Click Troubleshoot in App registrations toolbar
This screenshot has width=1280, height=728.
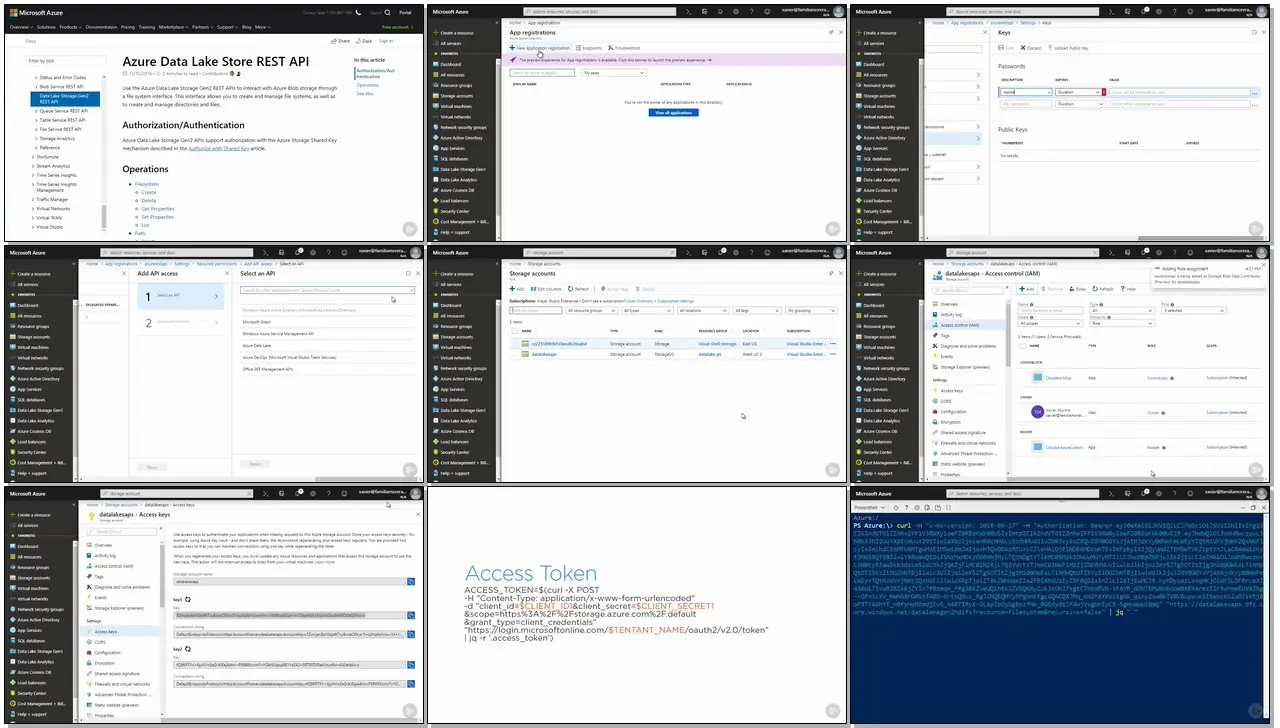624,48
